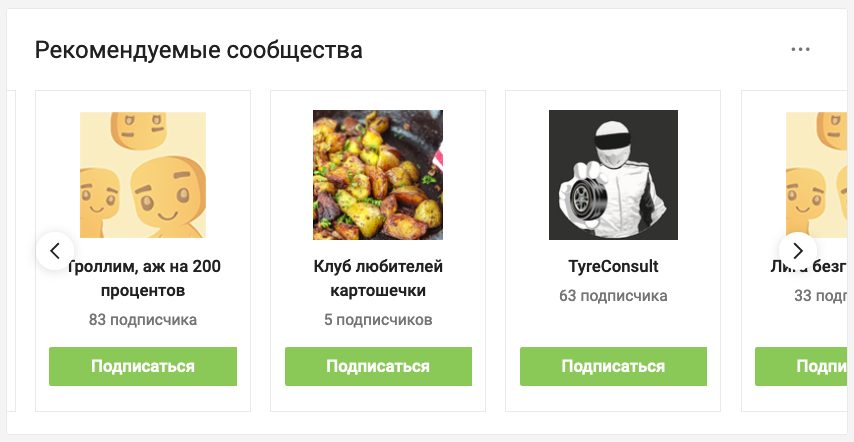854x442 pixels.
Task: Subscribe to Клуб любителей картошечки
Action: [x=378, y=366]
